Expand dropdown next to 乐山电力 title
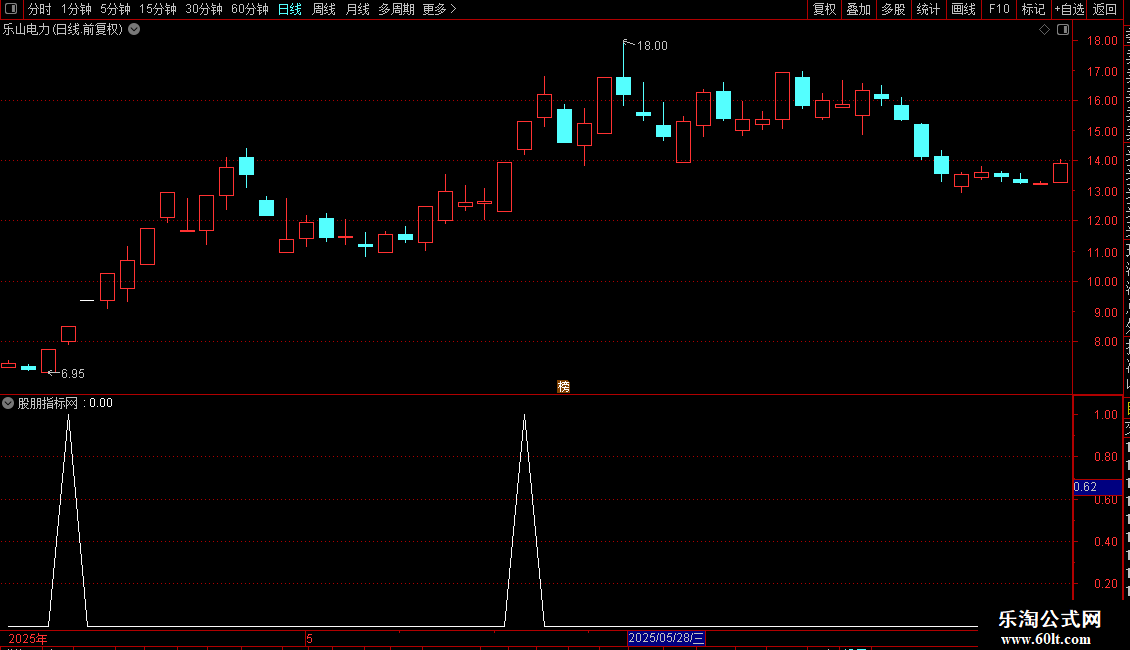The height and width of the screenshot is (650, 1130). [x=134, y=30]
